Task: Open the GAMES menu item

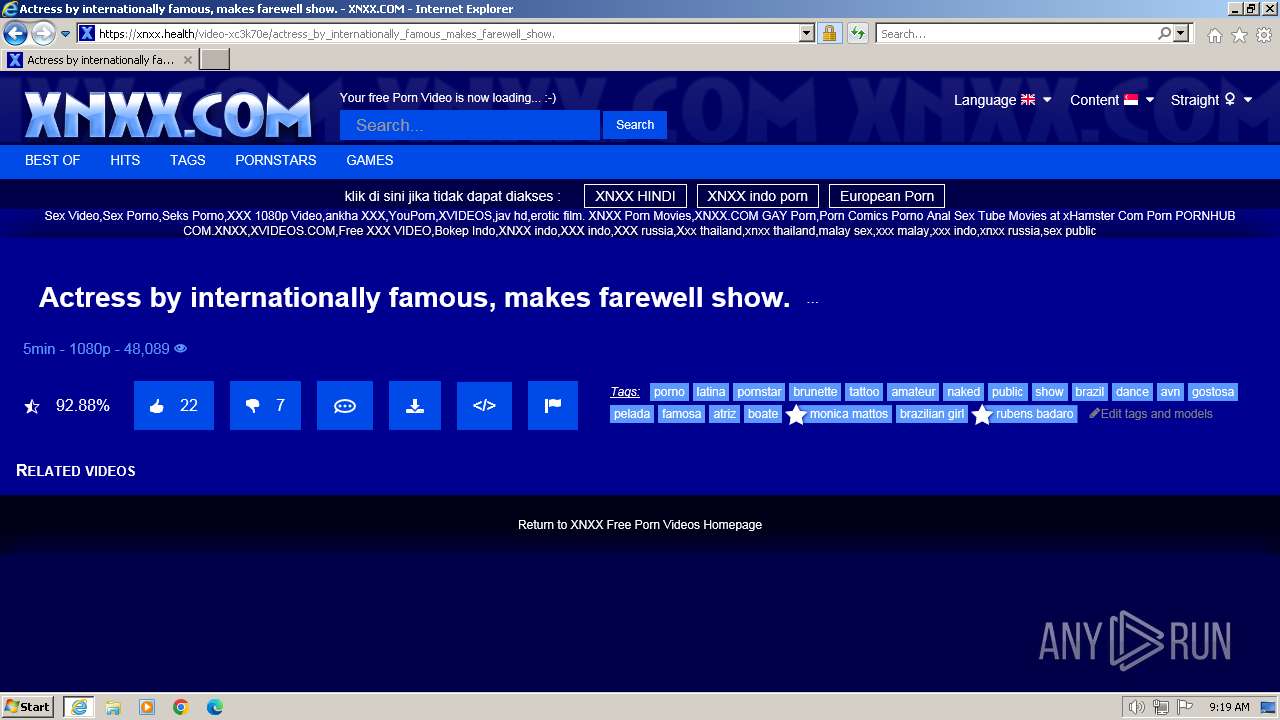Action: point(370,160)
